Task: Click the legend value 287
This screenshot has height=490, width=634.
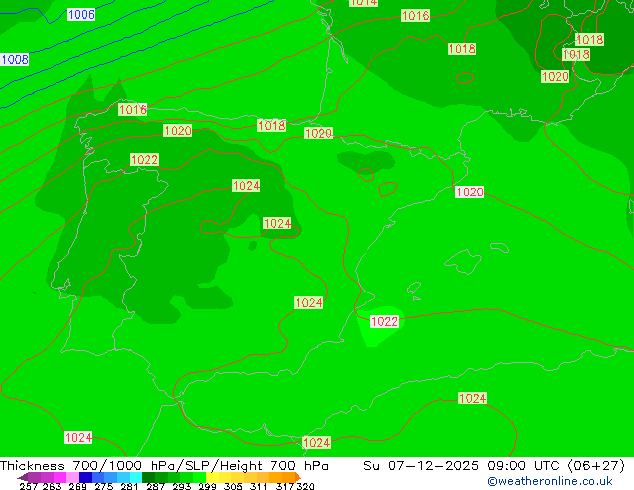Action: pos(155,486)
